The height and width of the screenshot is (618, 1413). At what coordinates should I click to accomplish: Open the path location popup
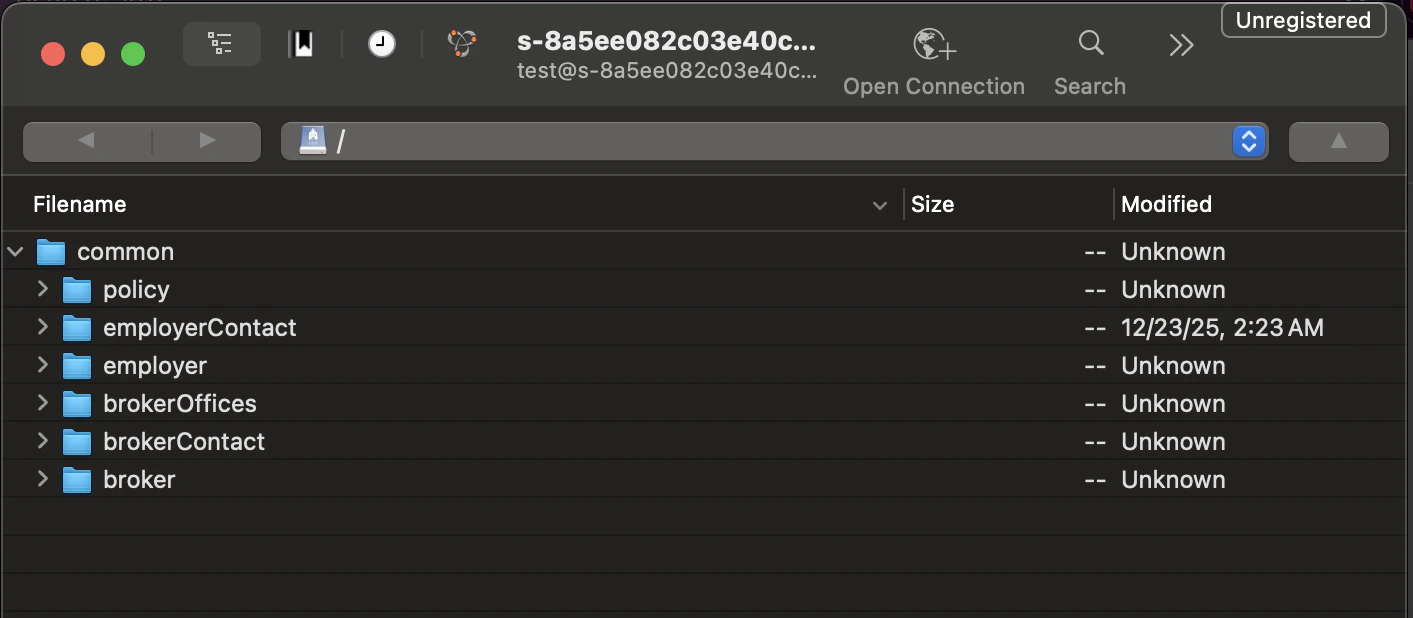coord(1248,141)
